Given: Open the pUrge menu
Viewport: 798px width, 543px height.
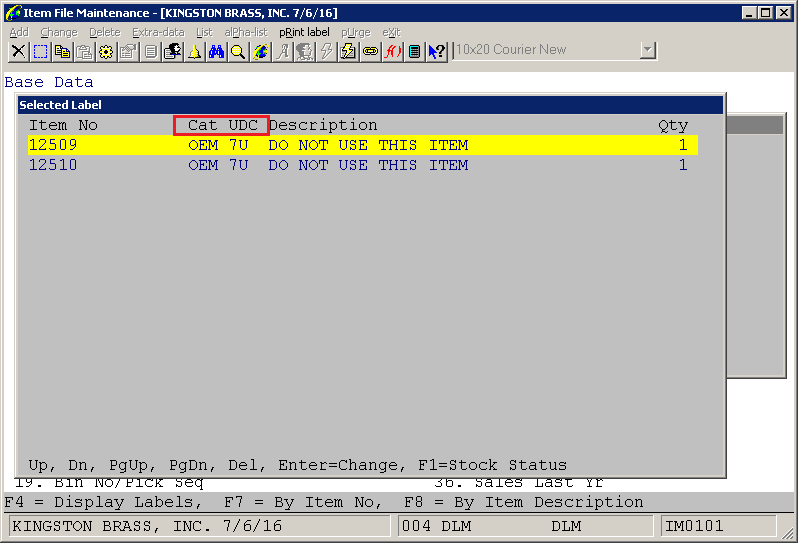Looking at the screenshot, I should point(356,32).
